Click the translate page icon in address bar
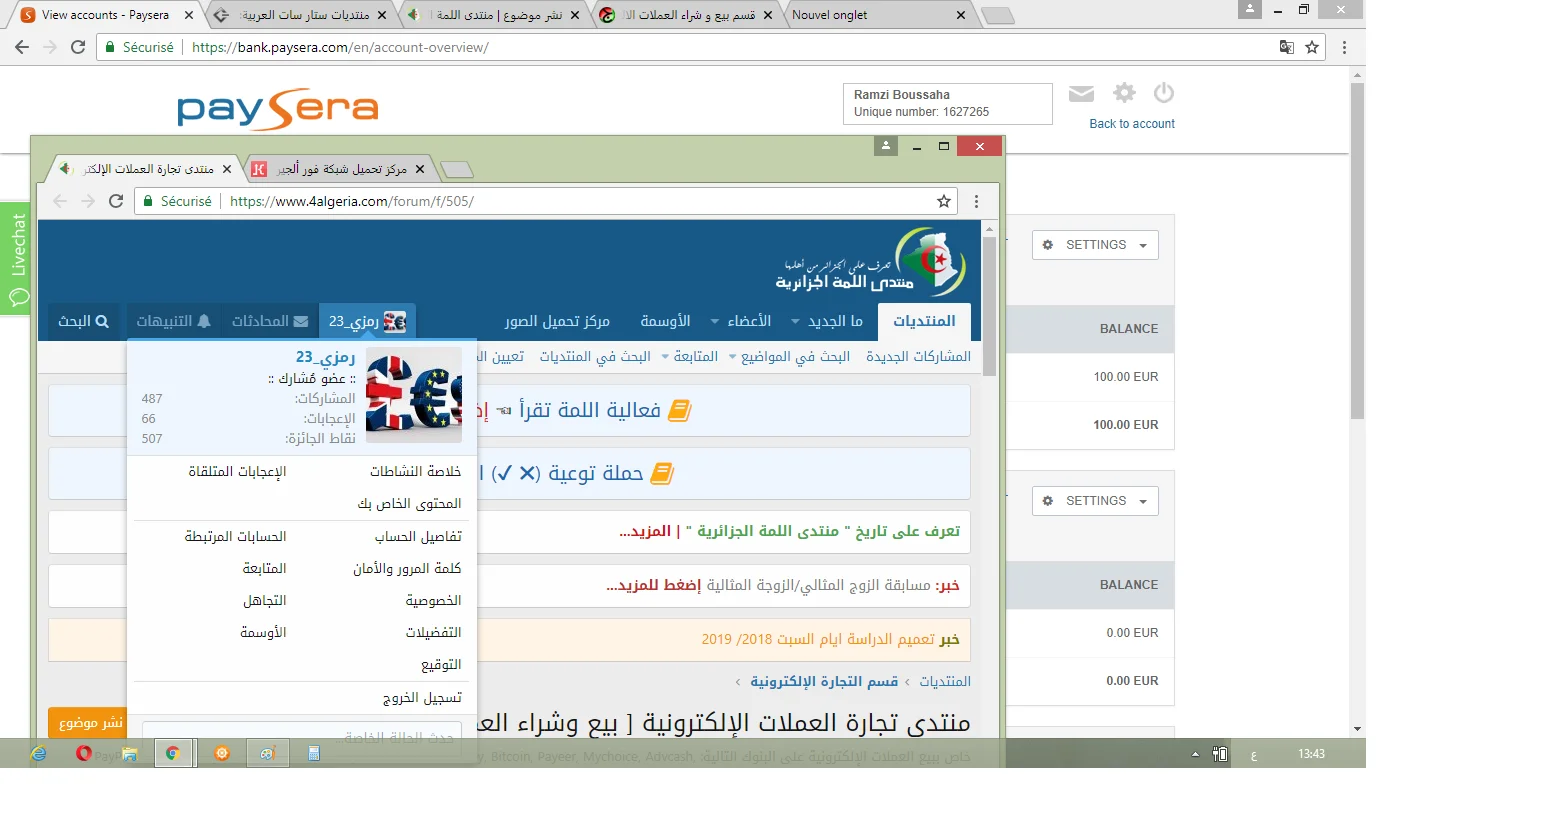 1287,47
